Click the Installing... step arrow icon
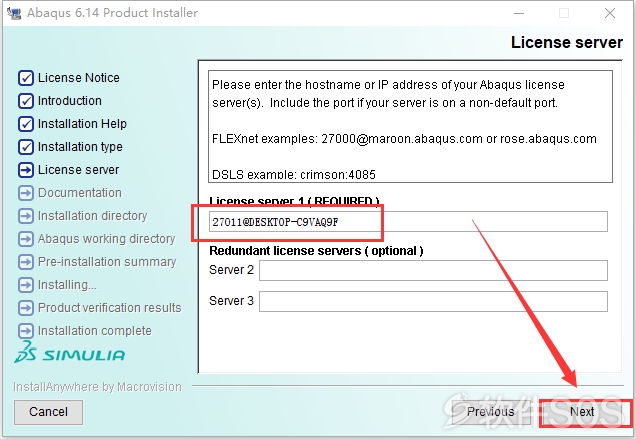 pos(26,285)
